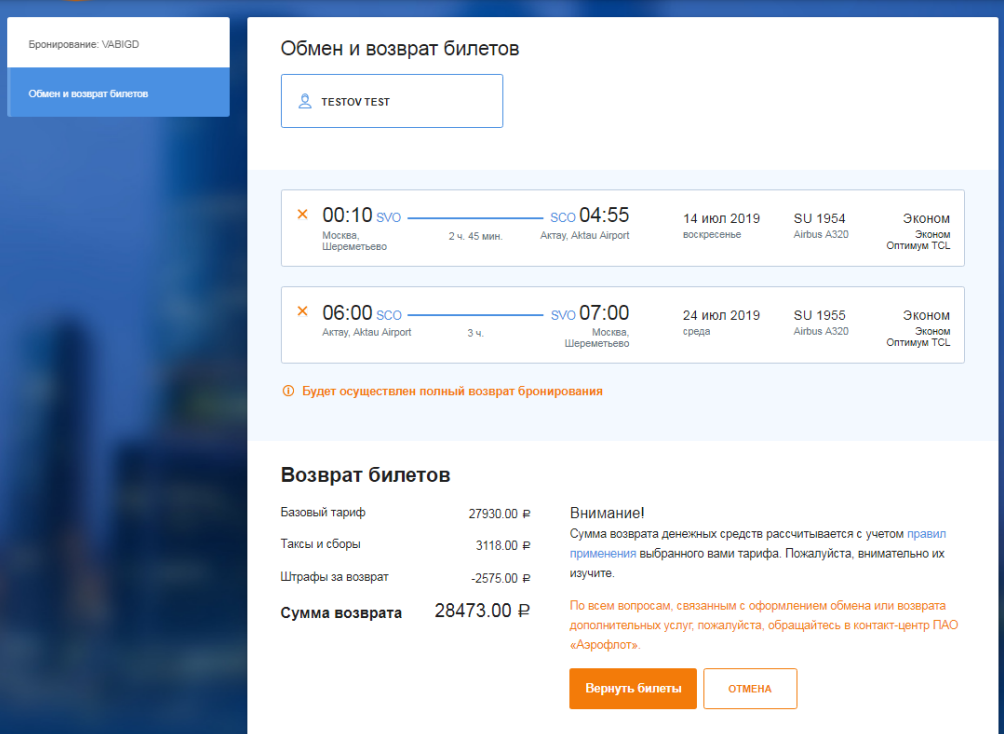1004x734 pixels.
Task: Click the passenger icon beside TESTOV TEST
Action: (305, 102)
